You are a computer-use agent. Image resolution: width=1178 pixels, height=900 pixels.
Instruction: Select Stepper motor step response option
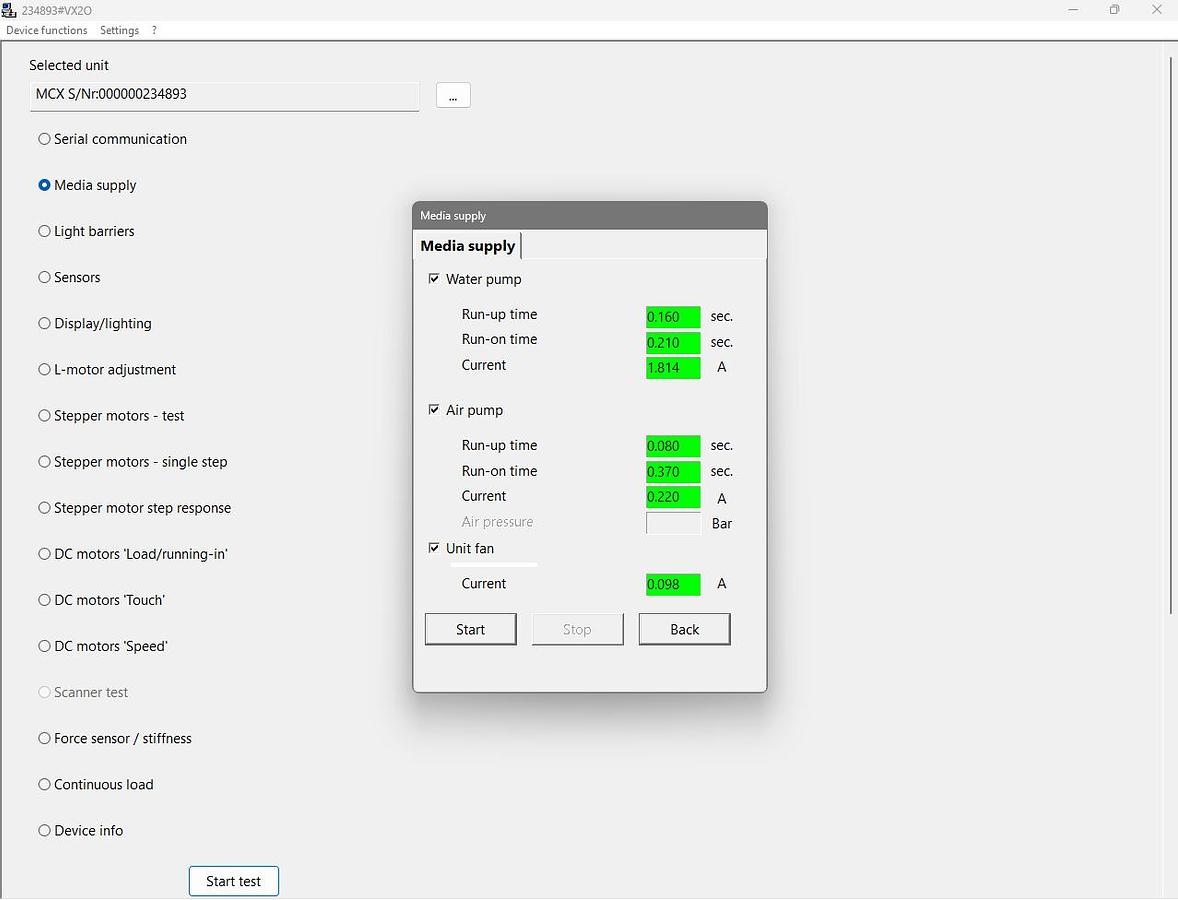44,508
